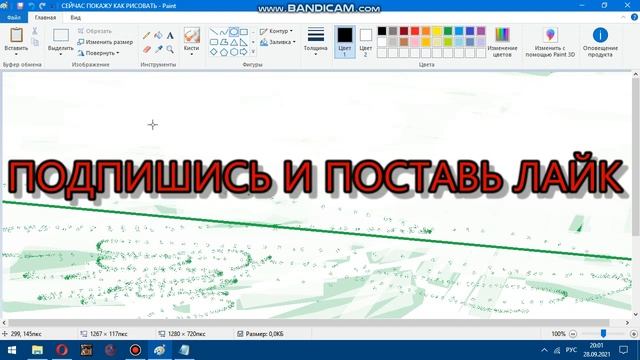Choose the Rounded rectangle shape
The image size is (640, 360).
[x=213, y=42]
